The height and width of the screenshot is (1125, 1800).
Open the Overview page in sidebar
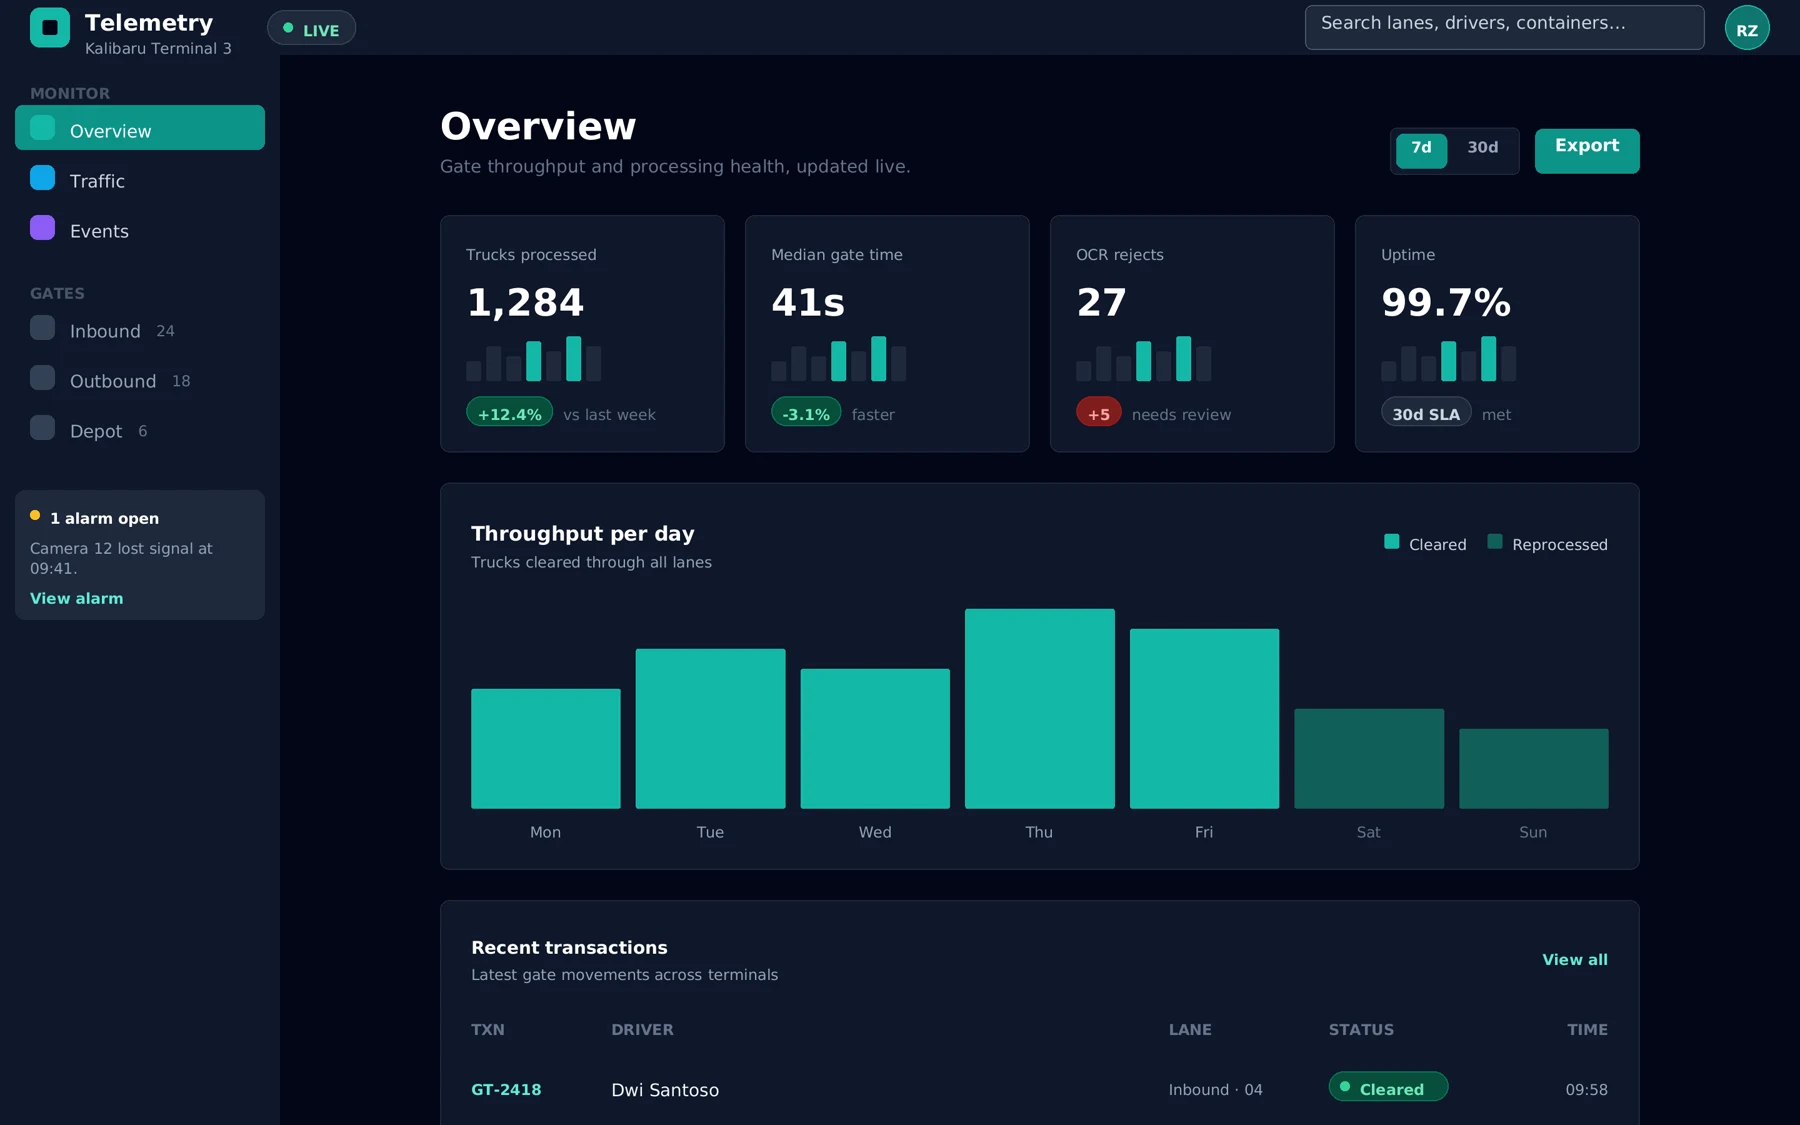(x=140, y=128)
